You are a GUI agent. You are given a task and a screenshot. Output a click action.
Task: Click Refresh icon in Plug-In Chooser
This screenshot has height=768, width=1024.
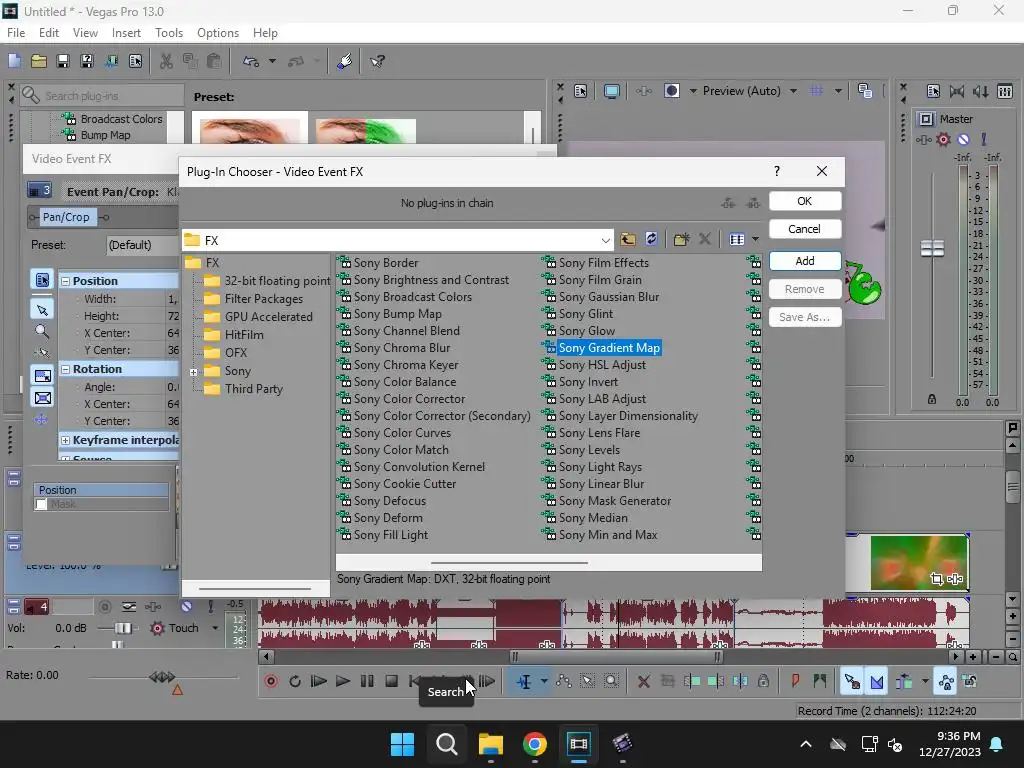tap(651, 240)
